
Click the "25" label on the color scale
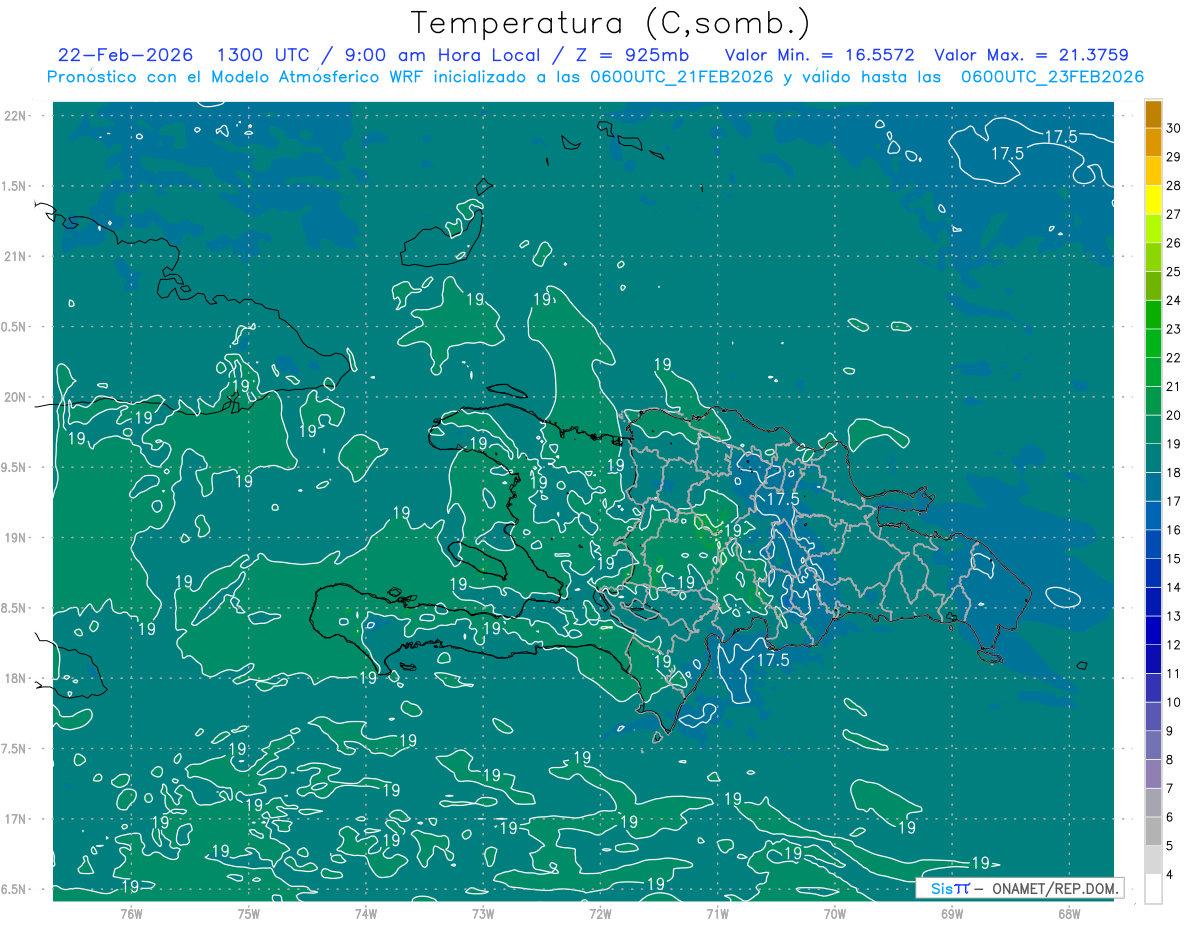pos(1174,271)
